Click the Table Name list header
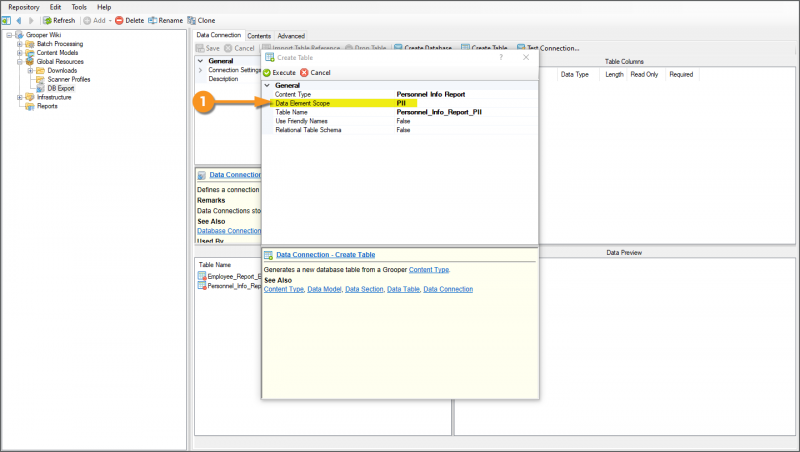 pos(215,265)
